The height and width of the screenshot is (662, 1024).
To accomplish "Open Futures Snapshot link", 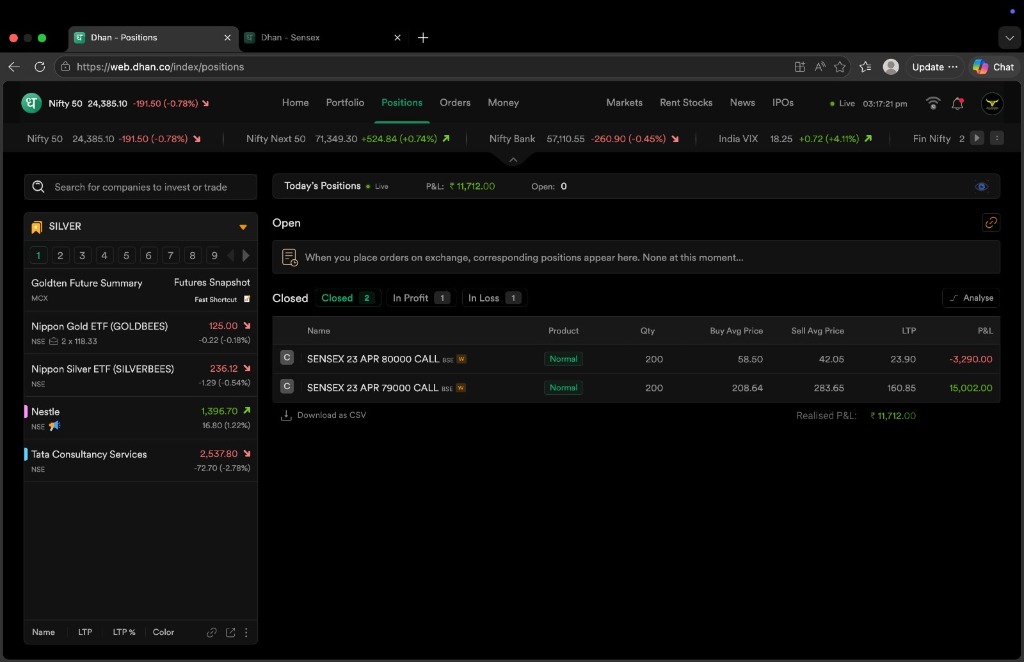I will pyautogui.click(x=212, y=282).
